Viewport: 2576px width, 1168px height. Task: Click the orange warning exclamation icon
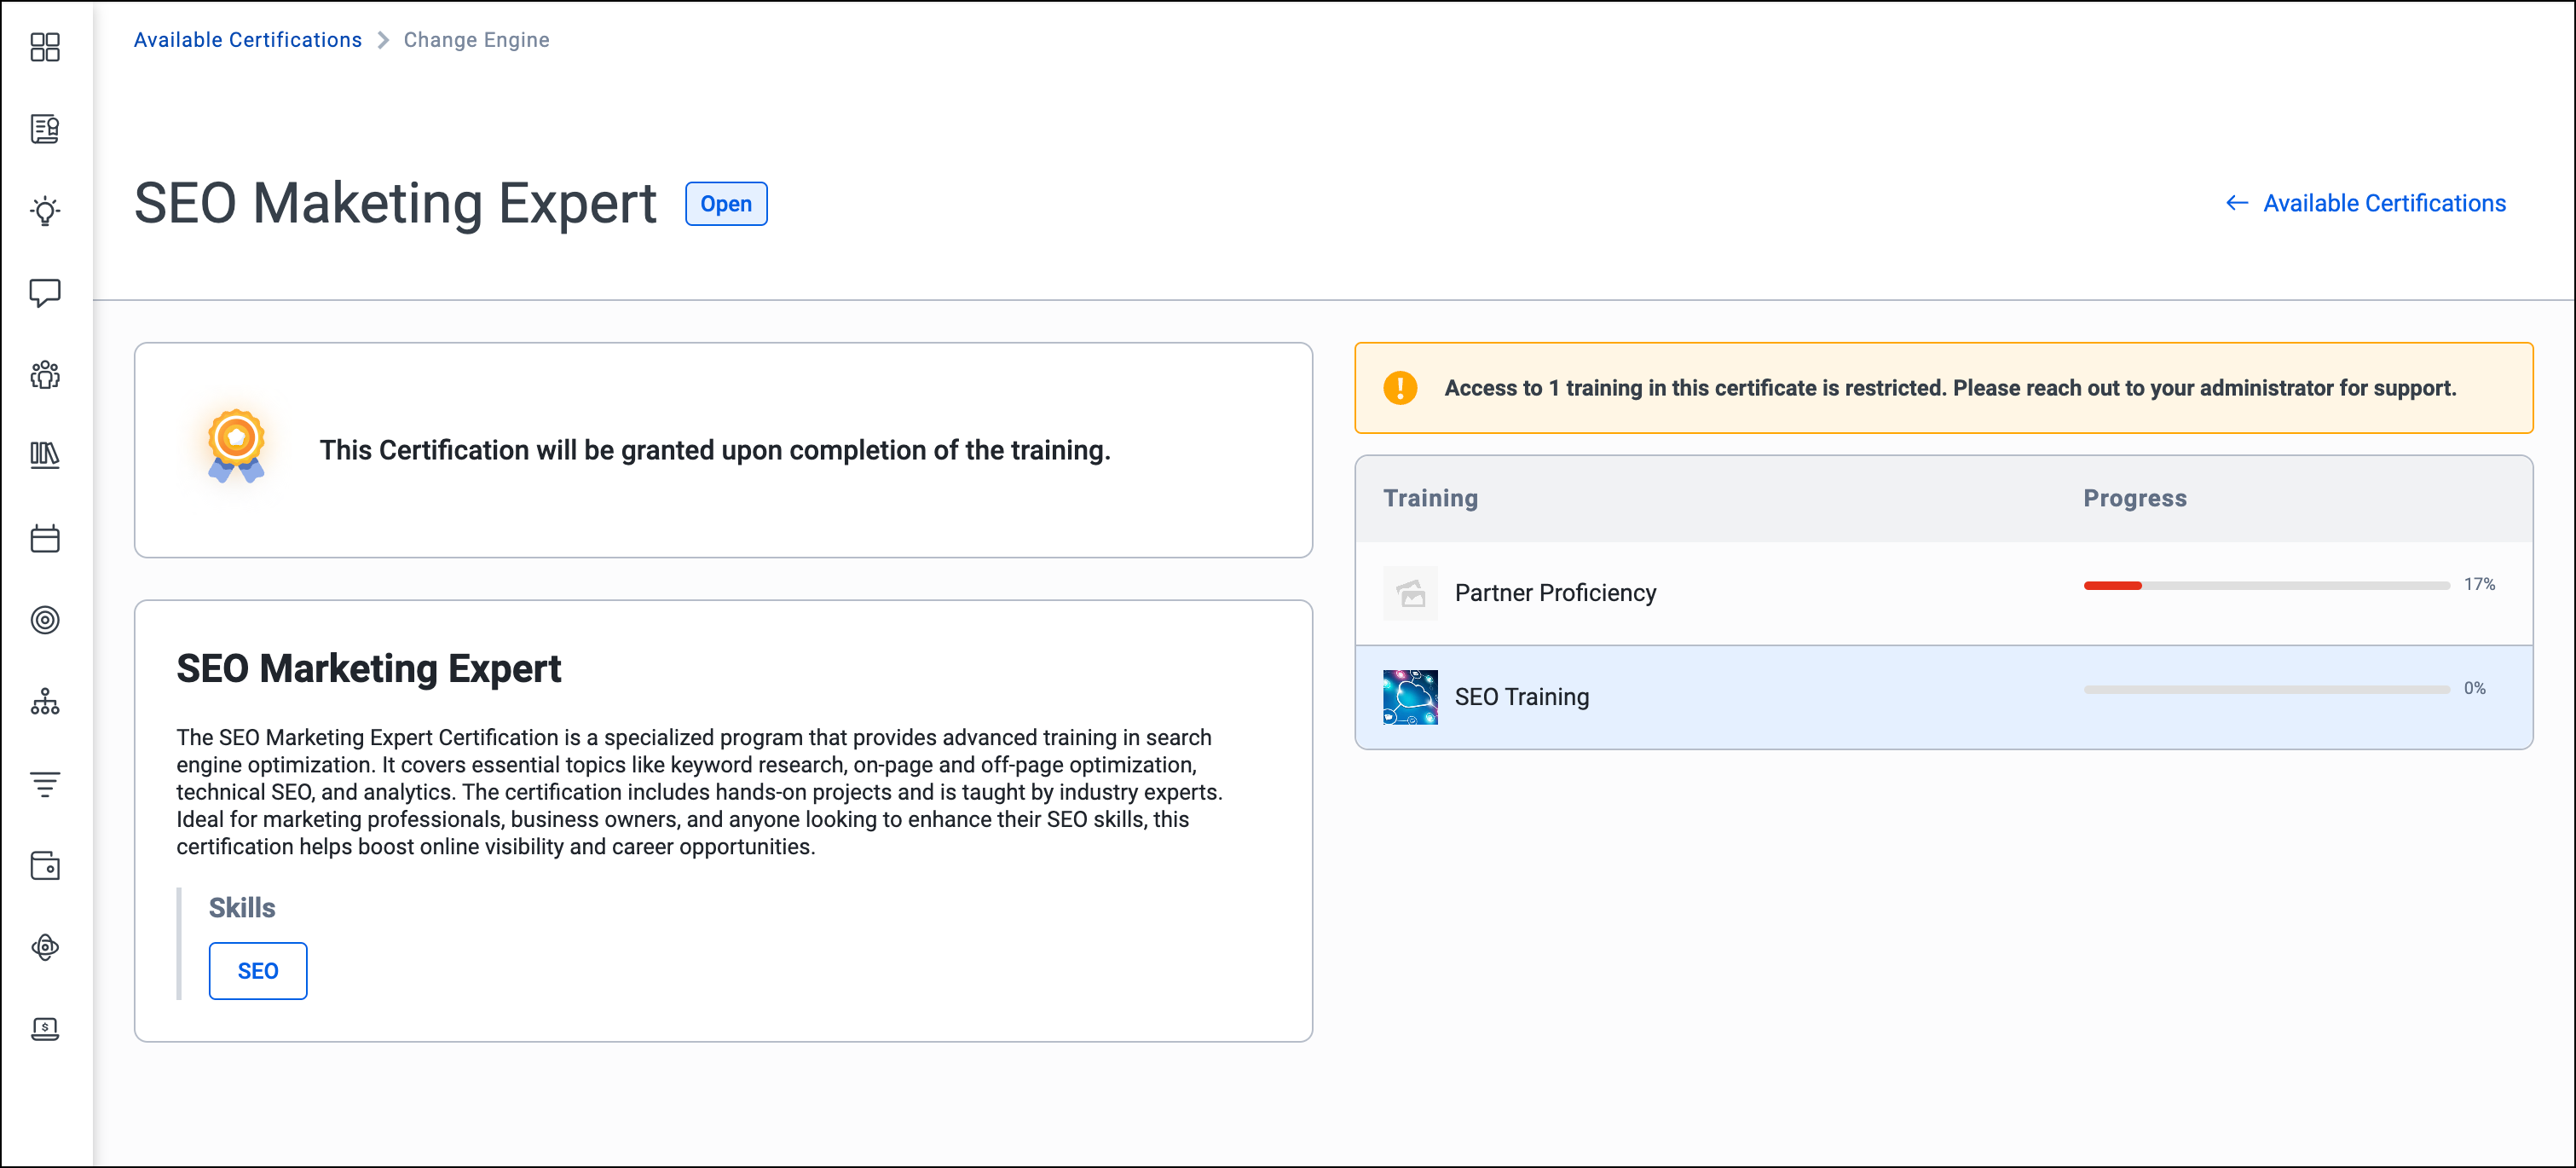click(1400, 388)
